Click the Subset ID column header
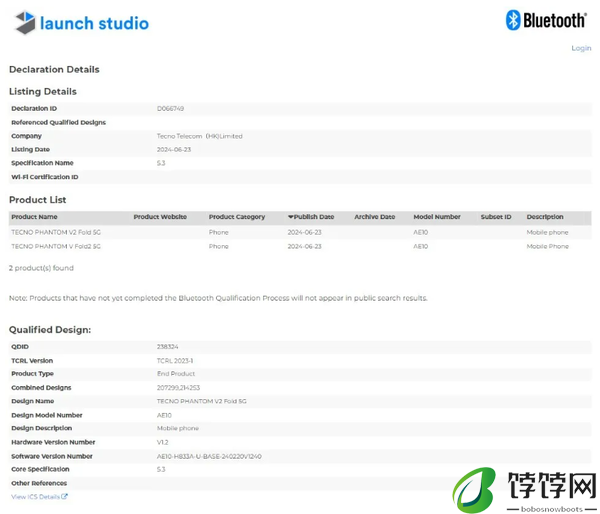Viewport: 600px width, 514px height. coord(496,217)
